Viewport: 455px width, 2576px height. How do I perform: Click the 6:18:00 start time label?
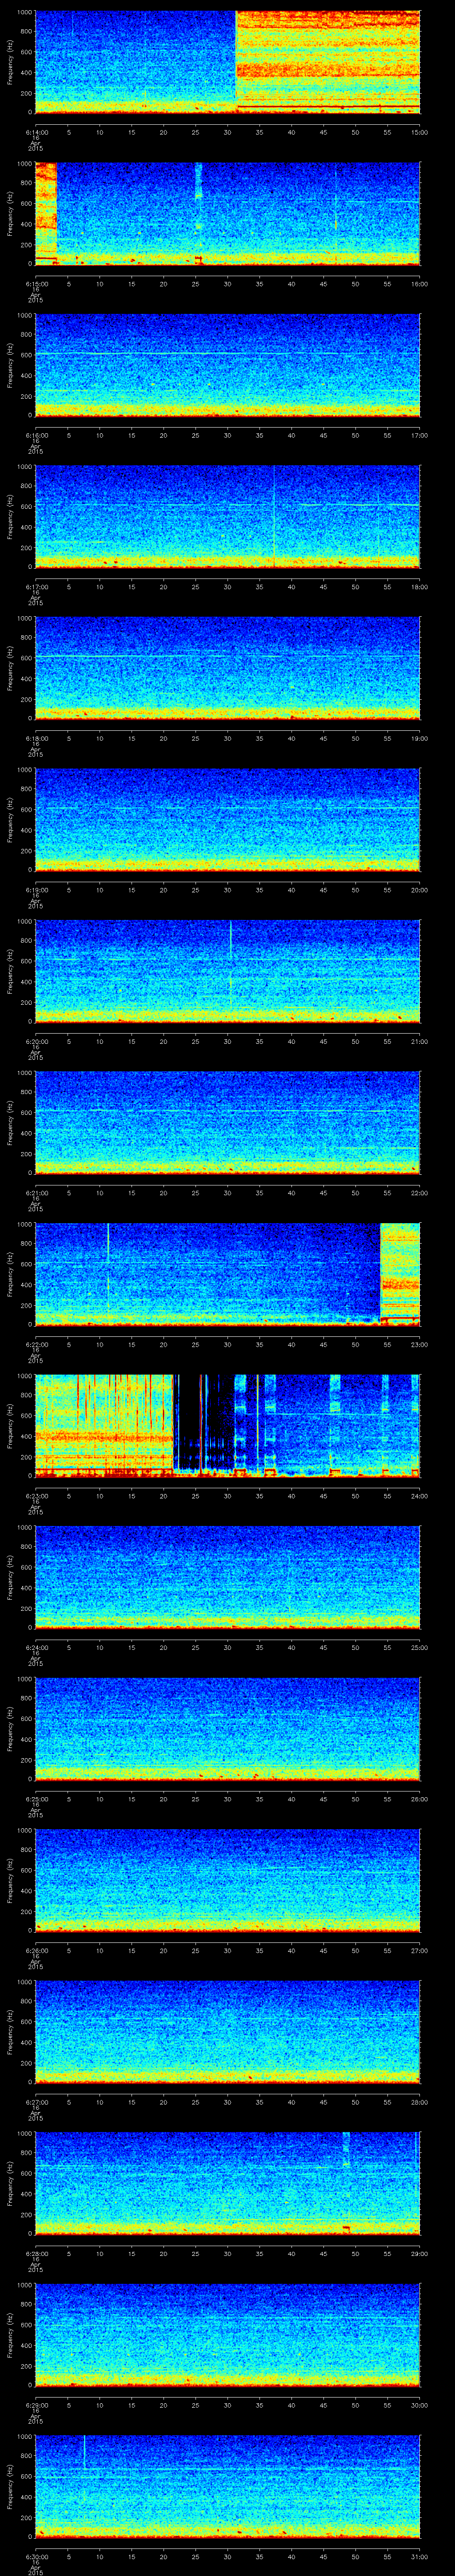[x=36, y=739]
